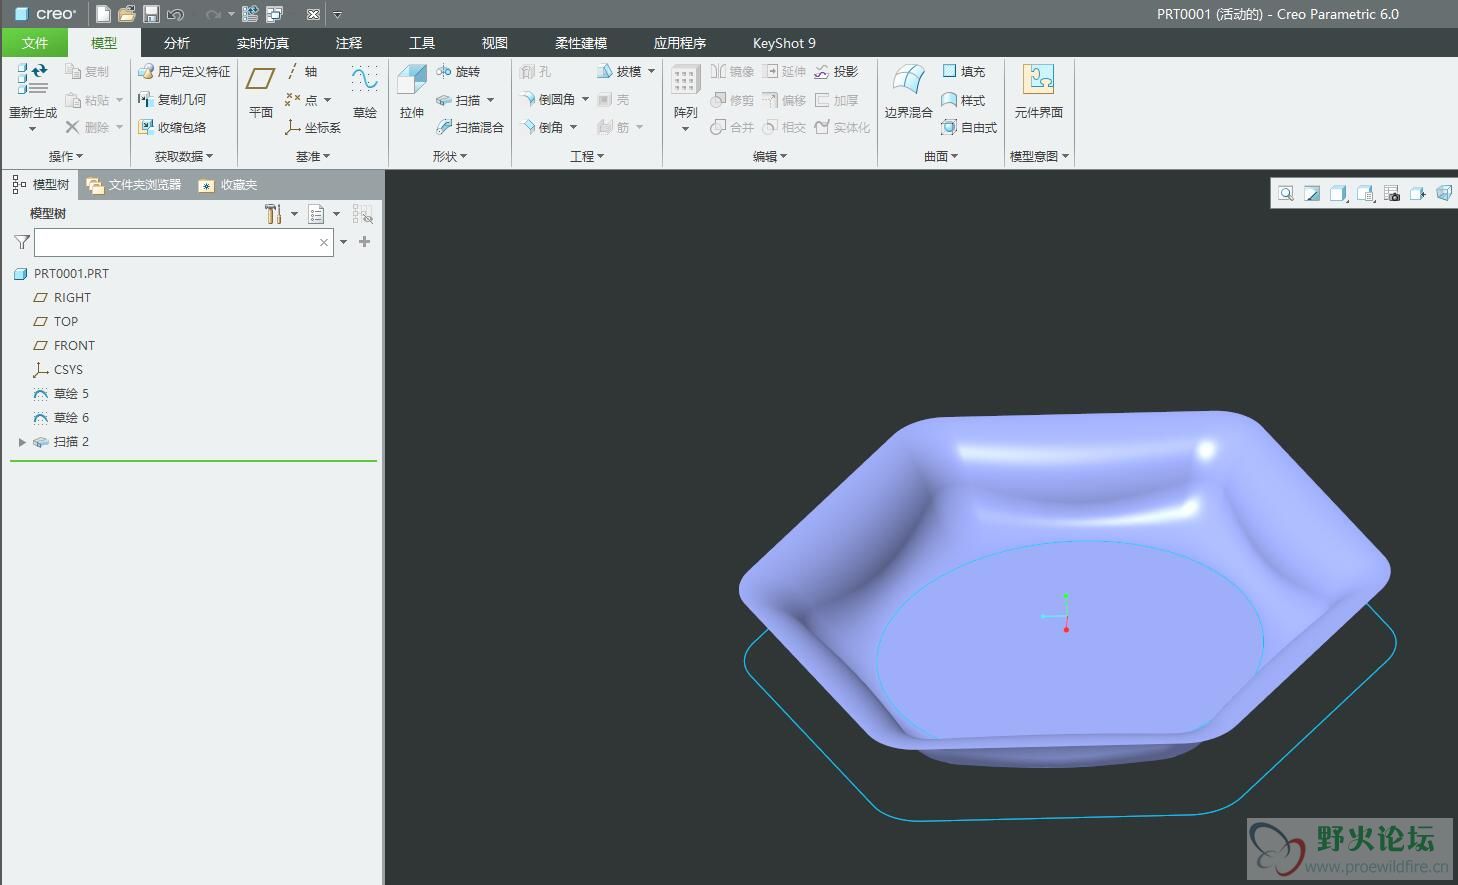
Task: Open the model tree settings dropdown
Action: [294, 214]
